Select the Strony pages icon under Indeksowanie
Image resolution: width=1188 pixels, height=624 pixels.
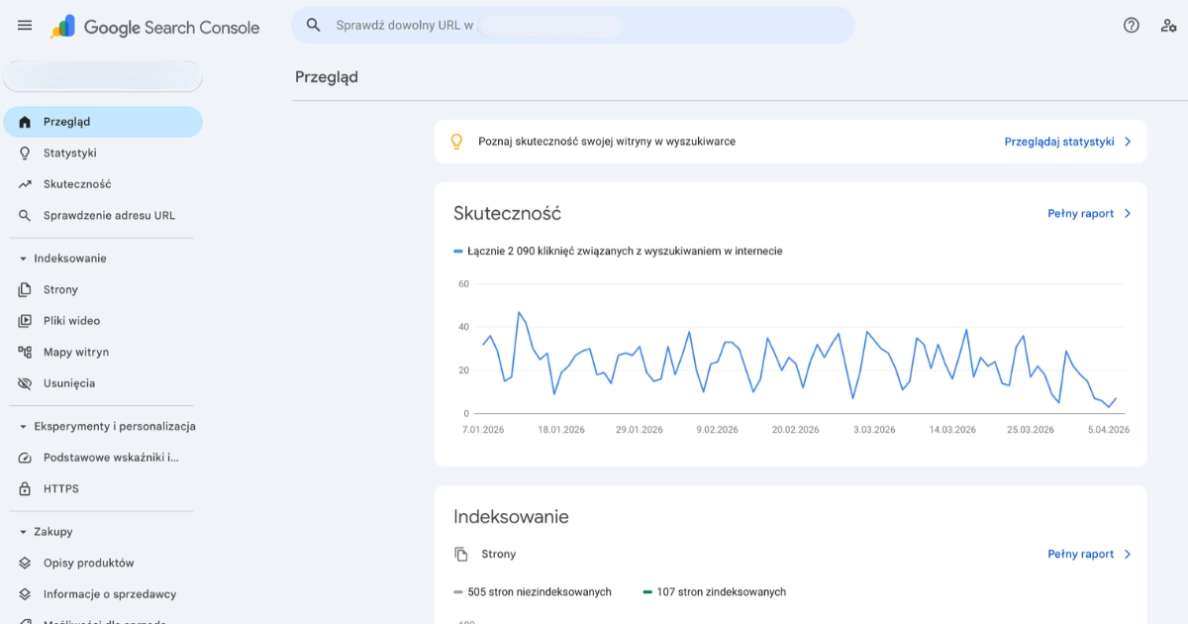24,289
